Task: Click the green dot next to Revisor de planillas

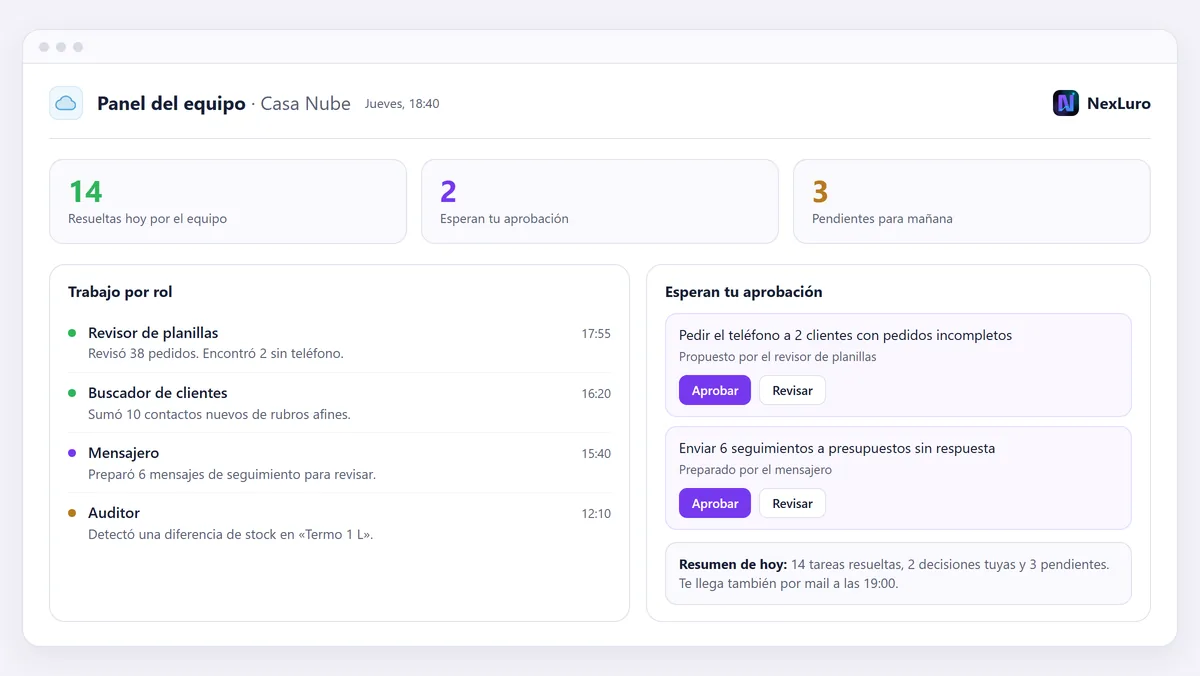Action: pyautogui.click(x=72, y=333)
